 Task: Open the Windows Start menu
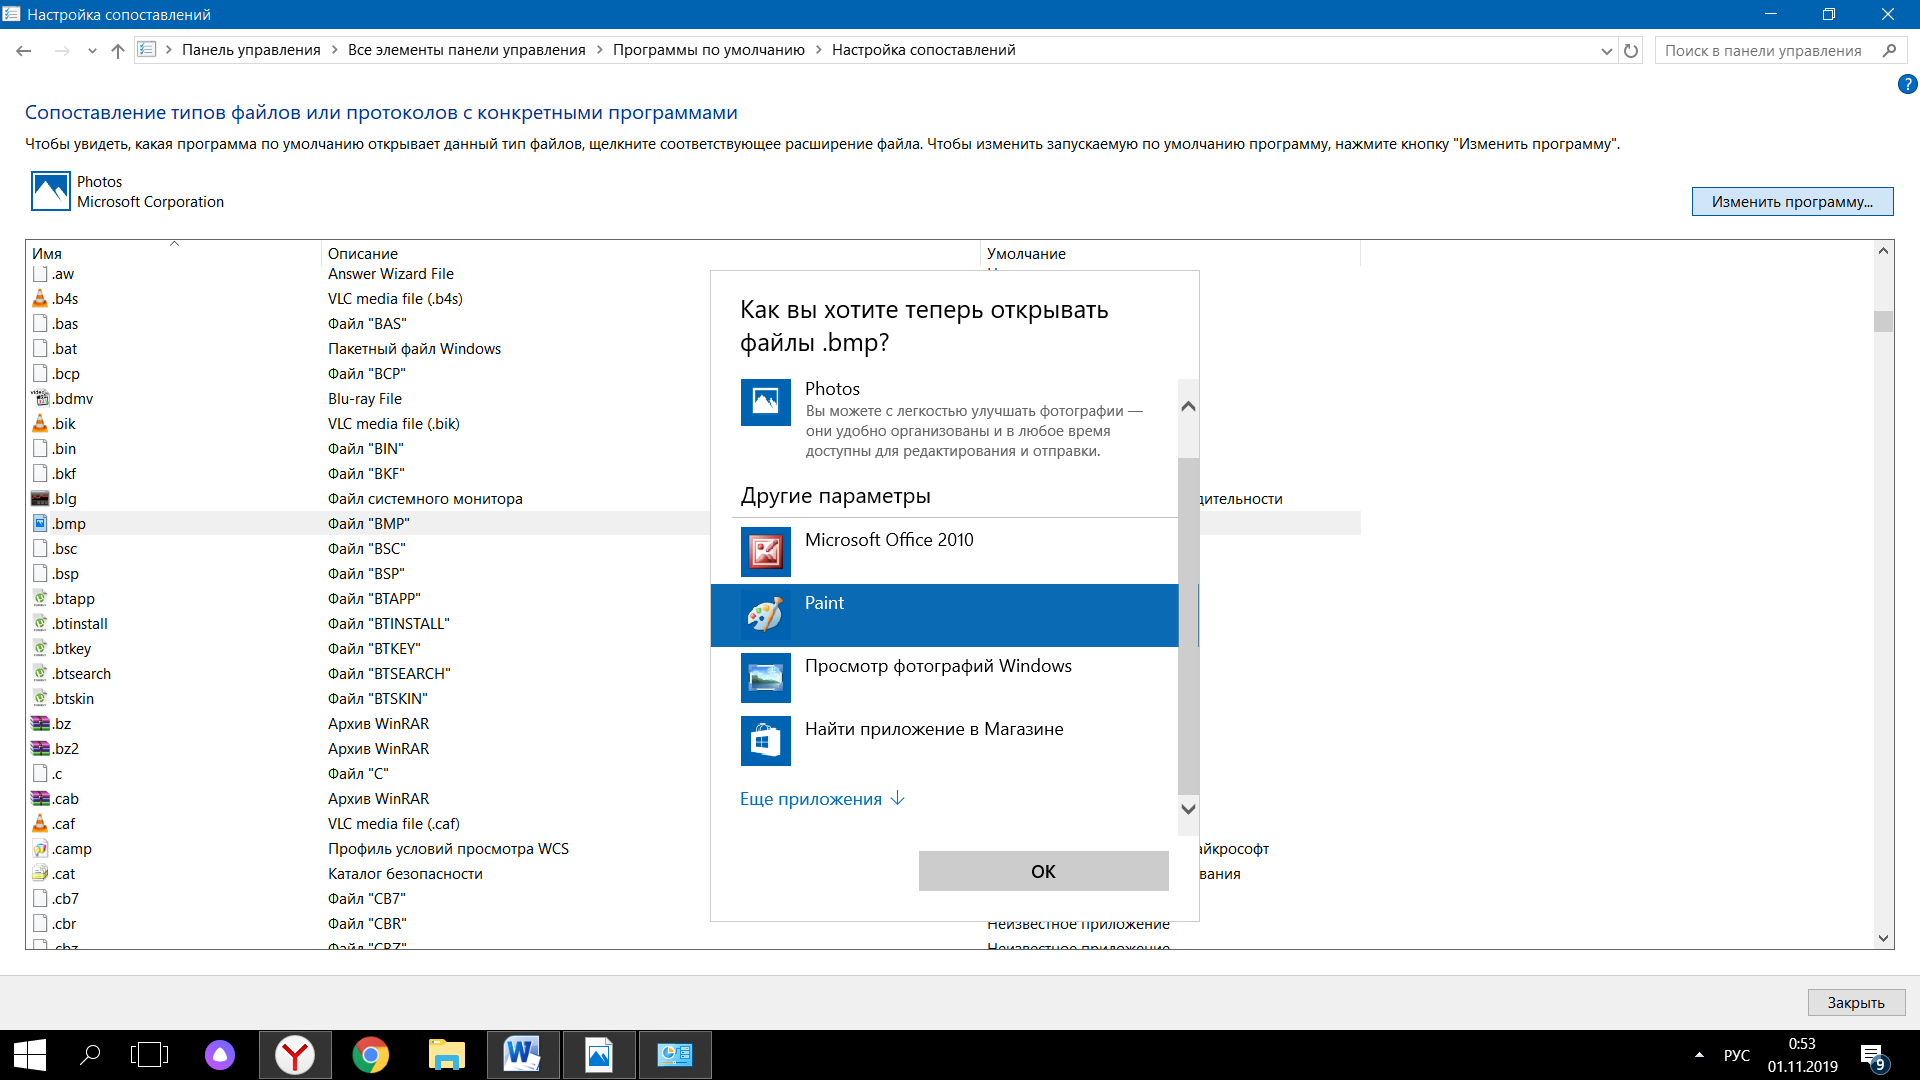point(30,1055)
